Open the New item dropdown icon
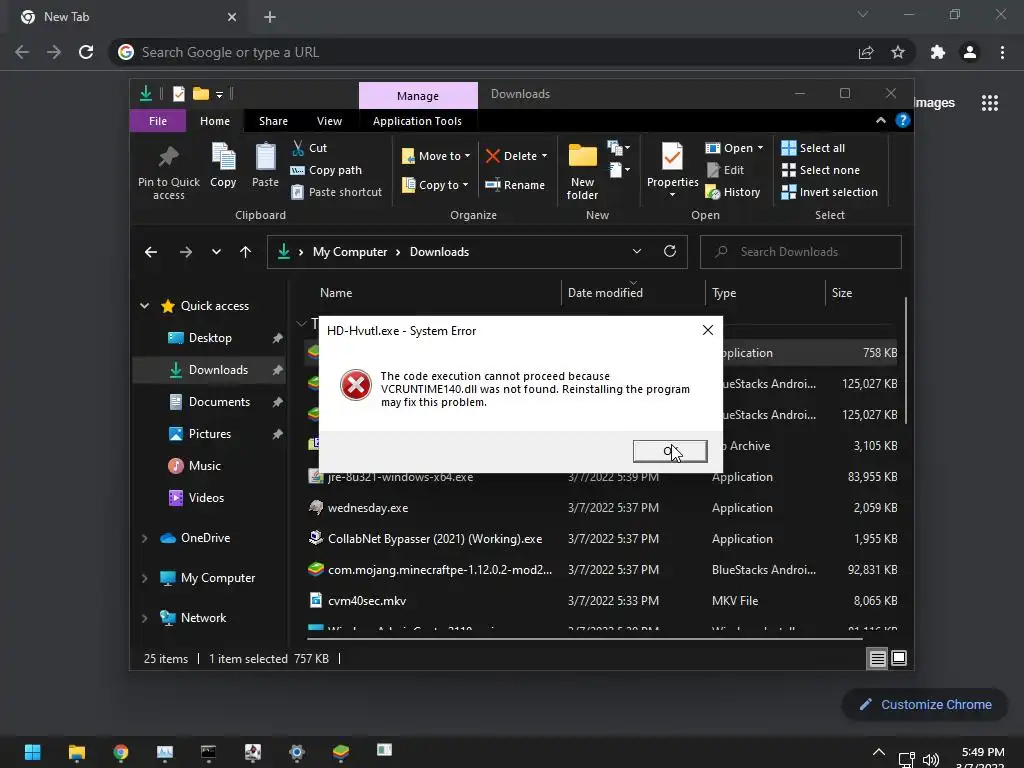Image resolution: width=1024 pixels, height=768 pixels. point(618,148)
